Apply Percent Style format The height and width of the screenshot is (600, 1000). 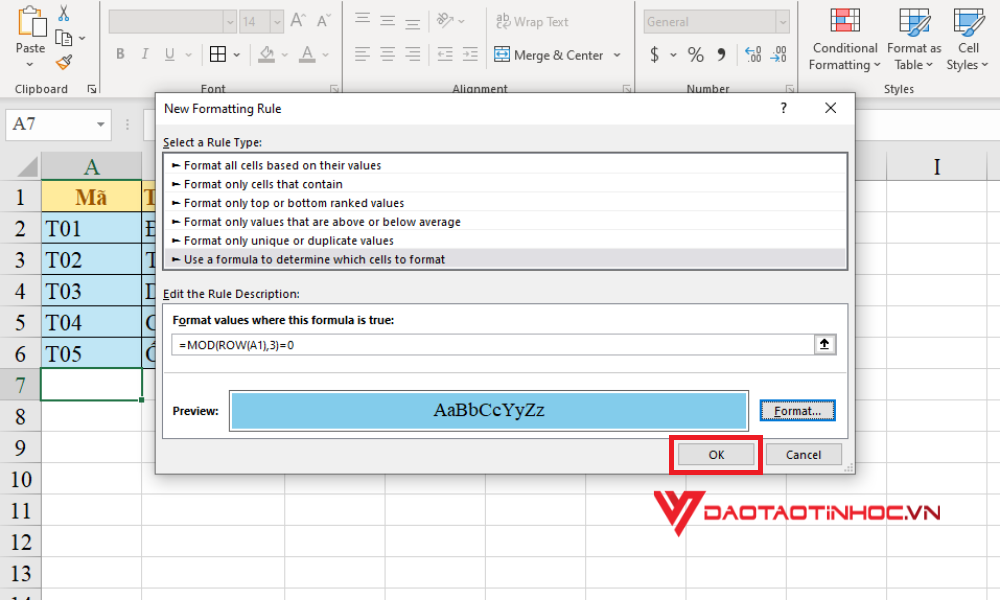(696, 55)
